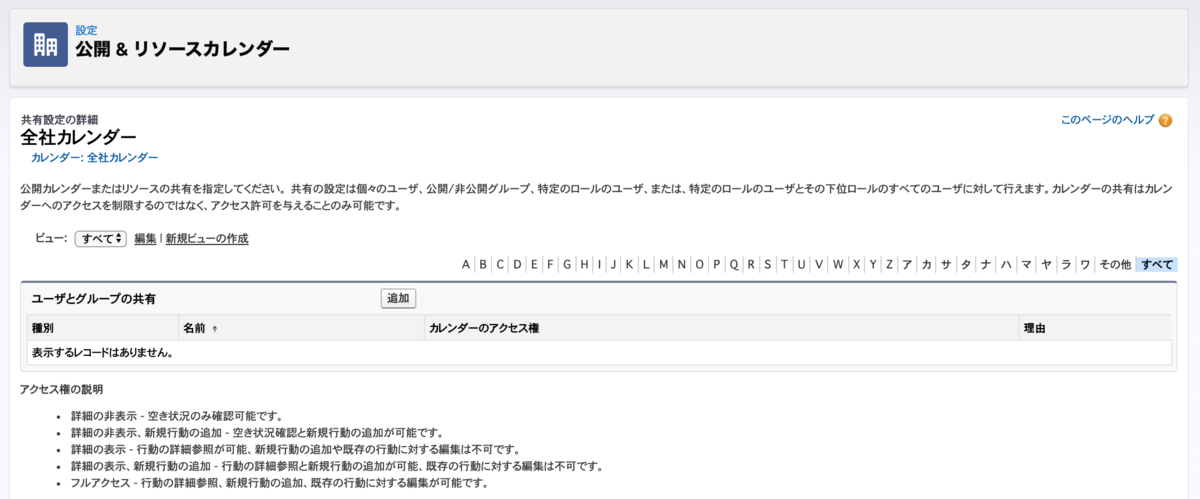Open the ビュー dropdown set to すべて
Viewport: 1200px width, 499px height.
pyautogui.click(x=101, y=238)
